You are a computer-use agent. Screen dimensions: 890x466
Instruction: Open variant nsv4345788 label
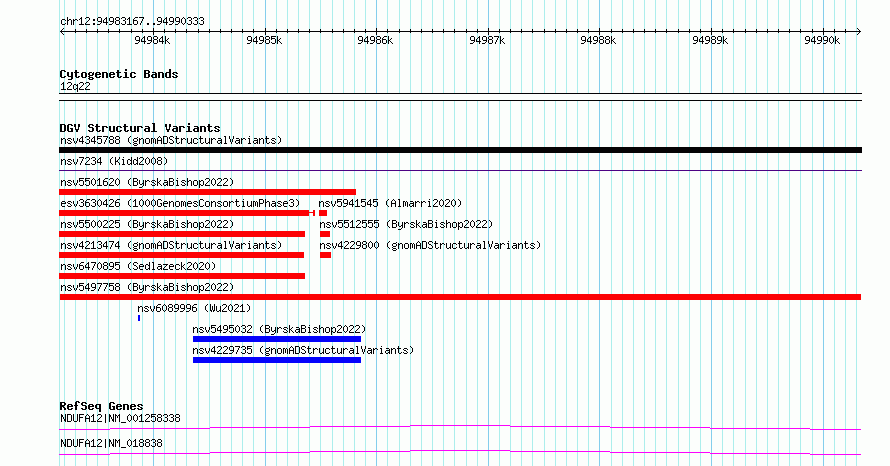click(x=171, y=140)
